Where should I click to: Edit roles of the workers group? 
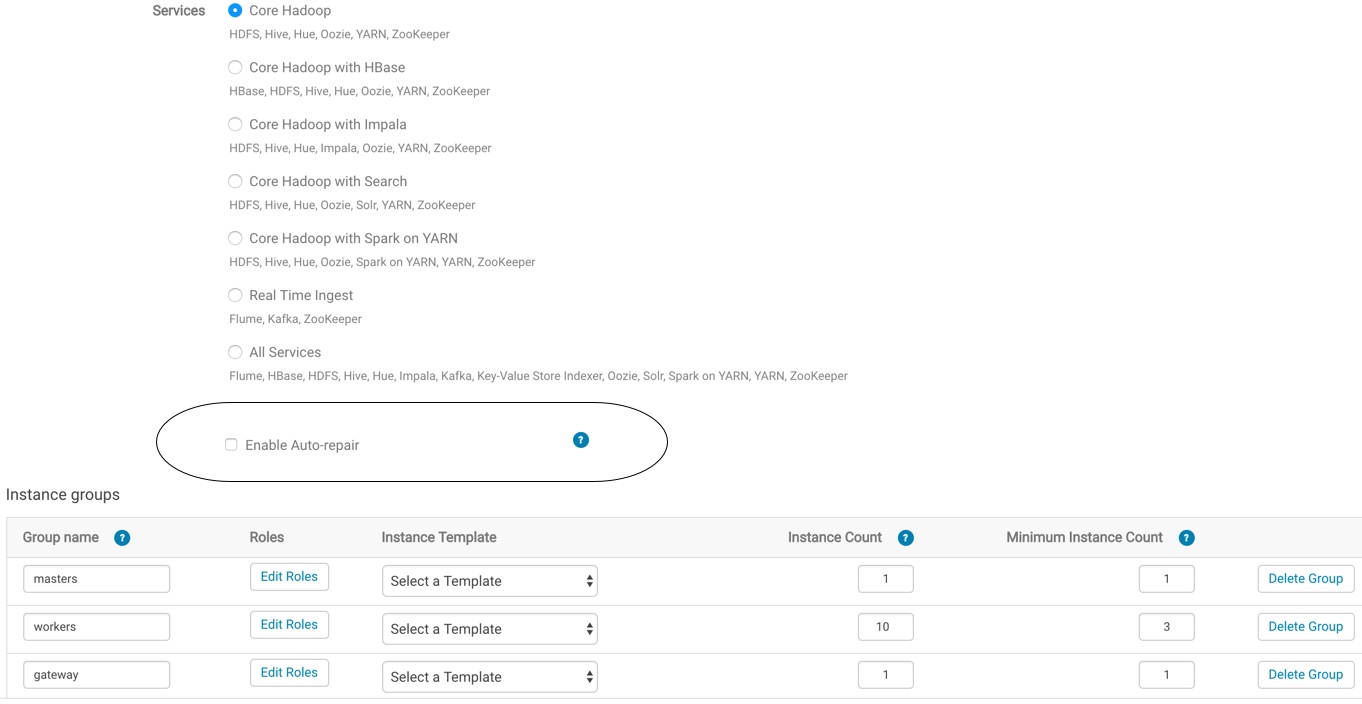click(x=289, y=625)
